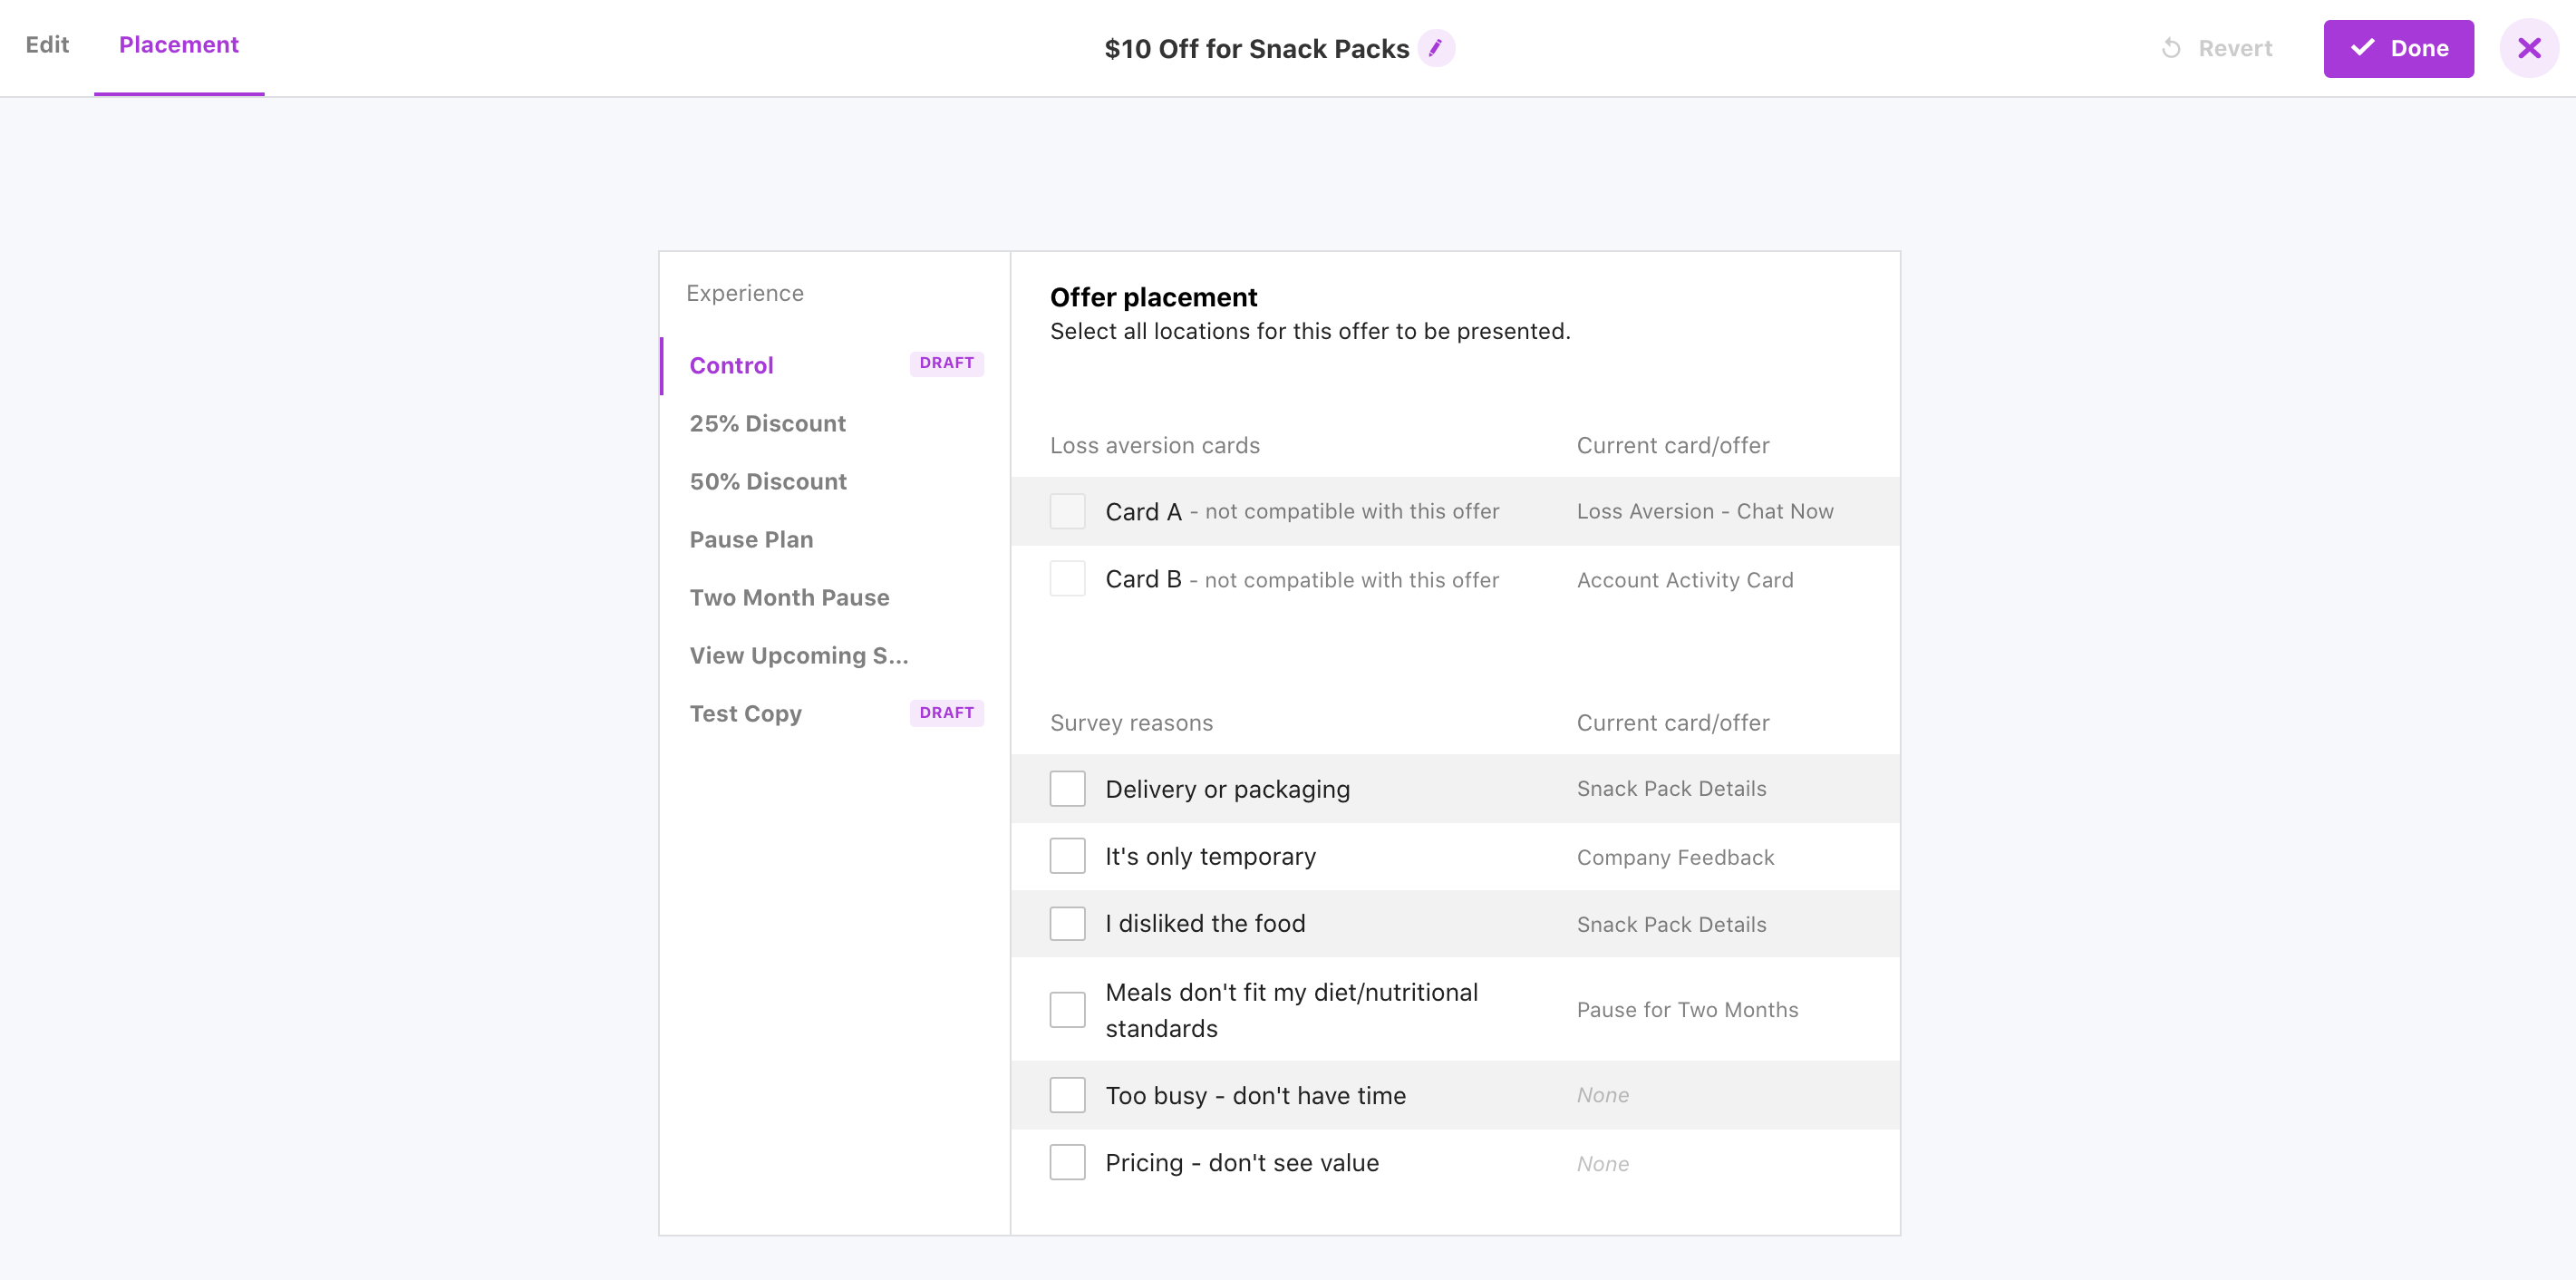Select the View Upcoming S... experience

798,655
